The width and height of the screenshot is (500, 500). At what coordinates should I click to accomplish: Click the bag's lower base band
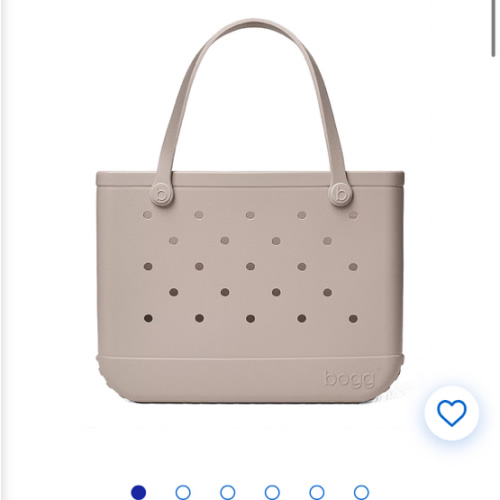(x=250, y=379)
